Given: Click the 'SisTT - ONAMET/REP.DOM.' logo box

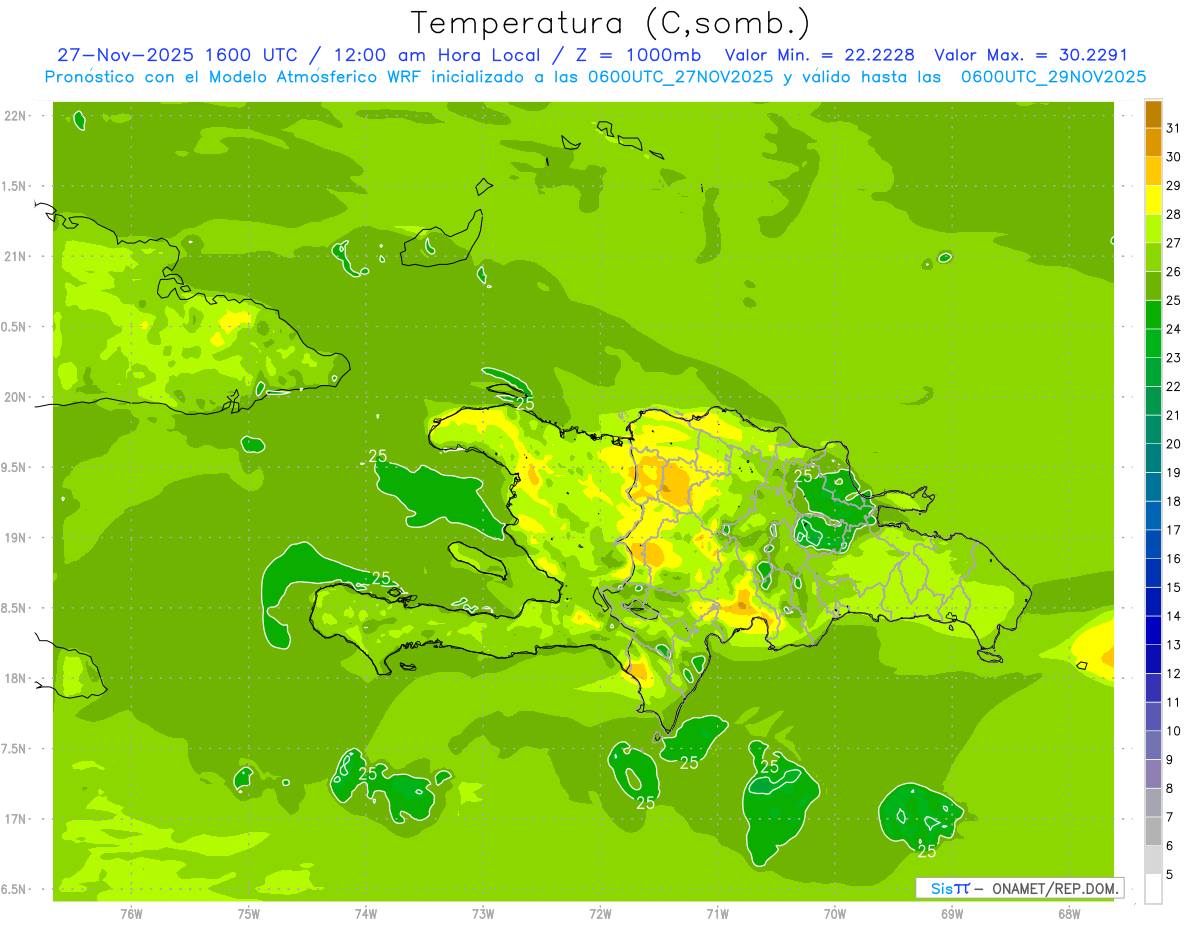Looking at the screenshot, I should pos(1019,888).
